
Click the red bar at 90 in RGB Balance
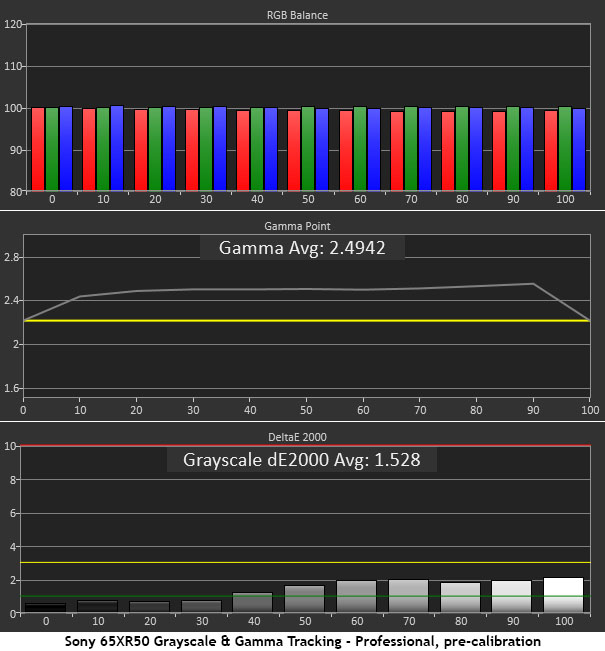(499, 151)
